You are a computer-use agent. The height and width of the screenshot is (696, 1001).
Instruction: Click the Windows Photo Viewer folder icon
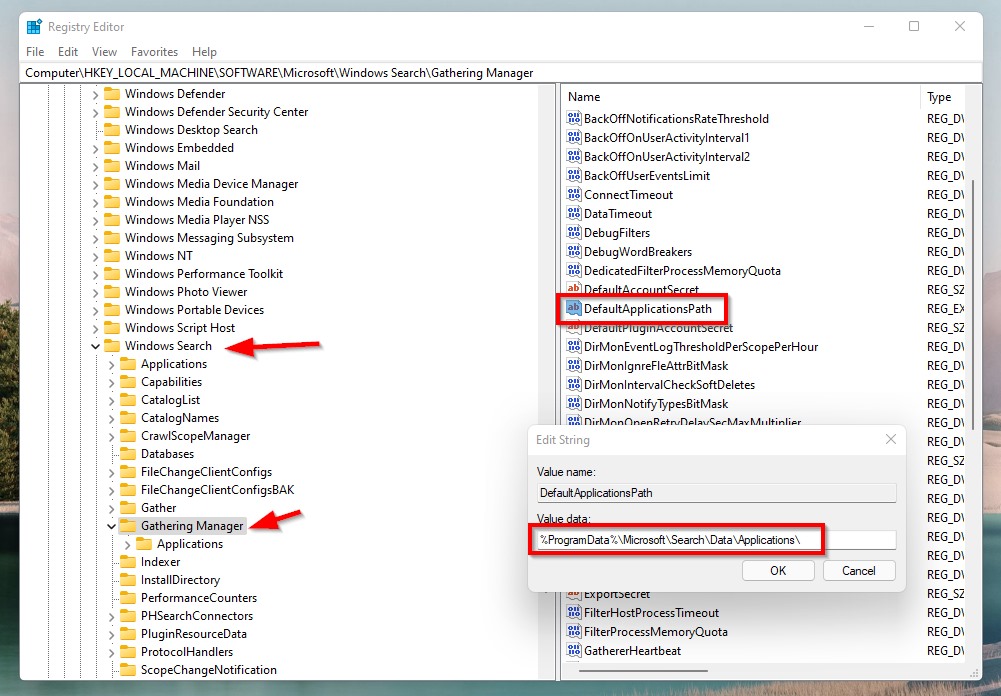click(112, 292)
